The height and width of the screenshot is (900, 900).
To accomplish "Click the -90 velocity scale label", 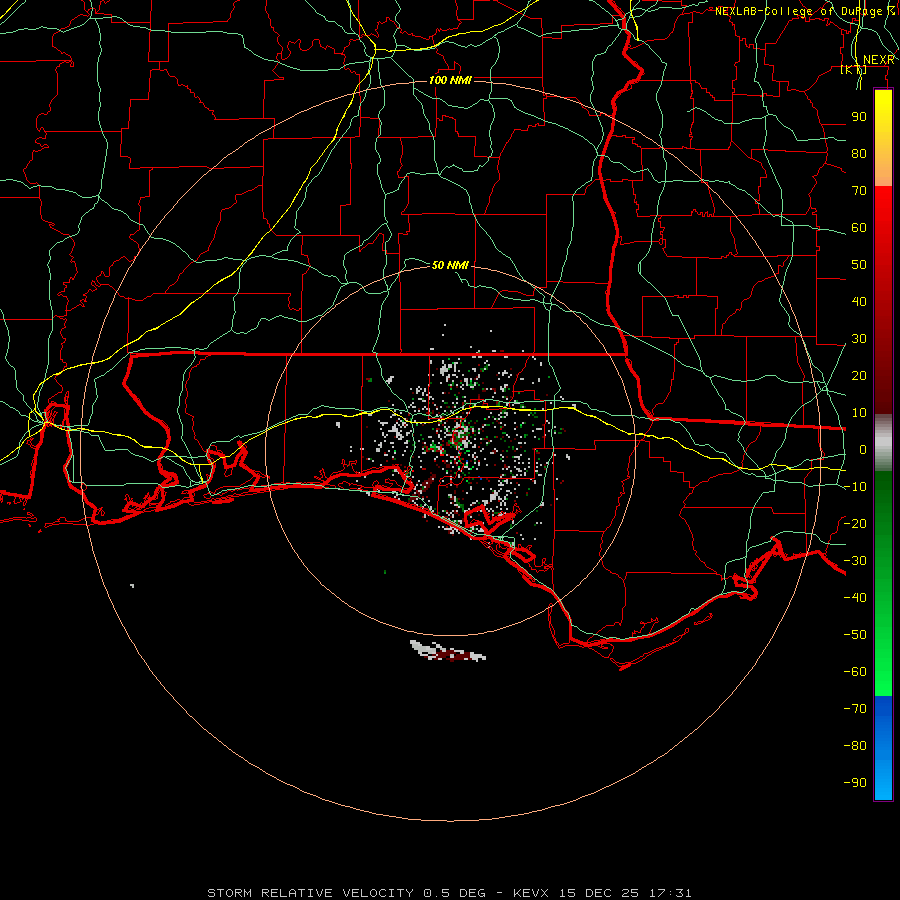I will click(855, 783).
